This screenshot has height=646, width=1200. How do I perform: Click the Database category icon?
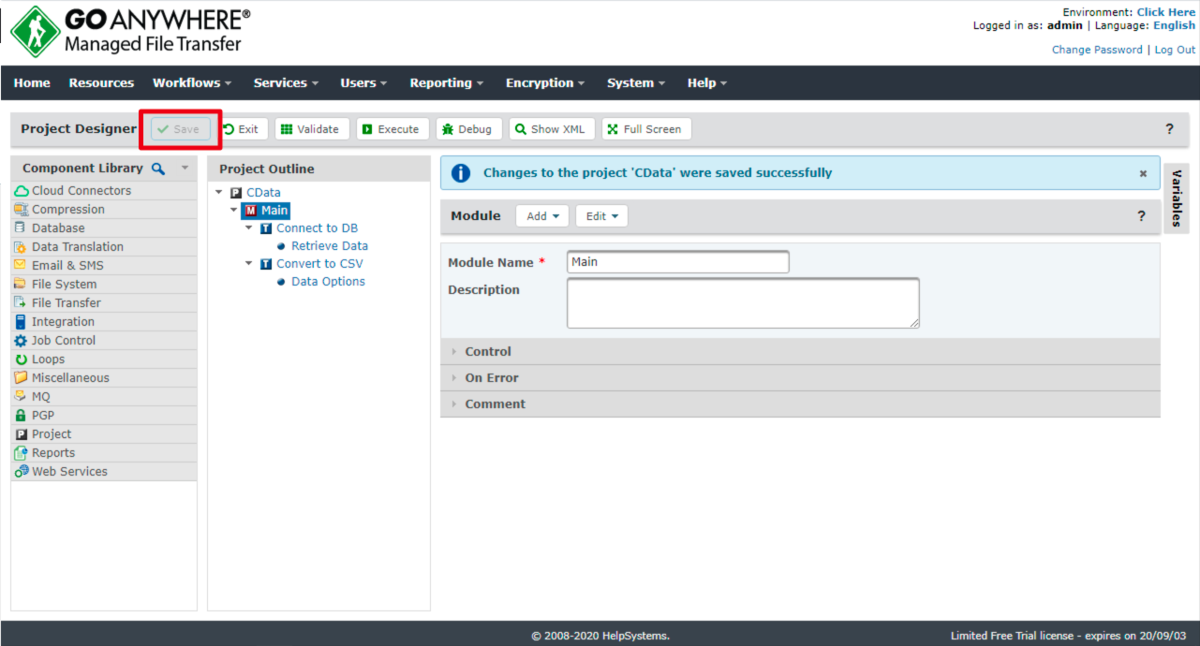21,228
